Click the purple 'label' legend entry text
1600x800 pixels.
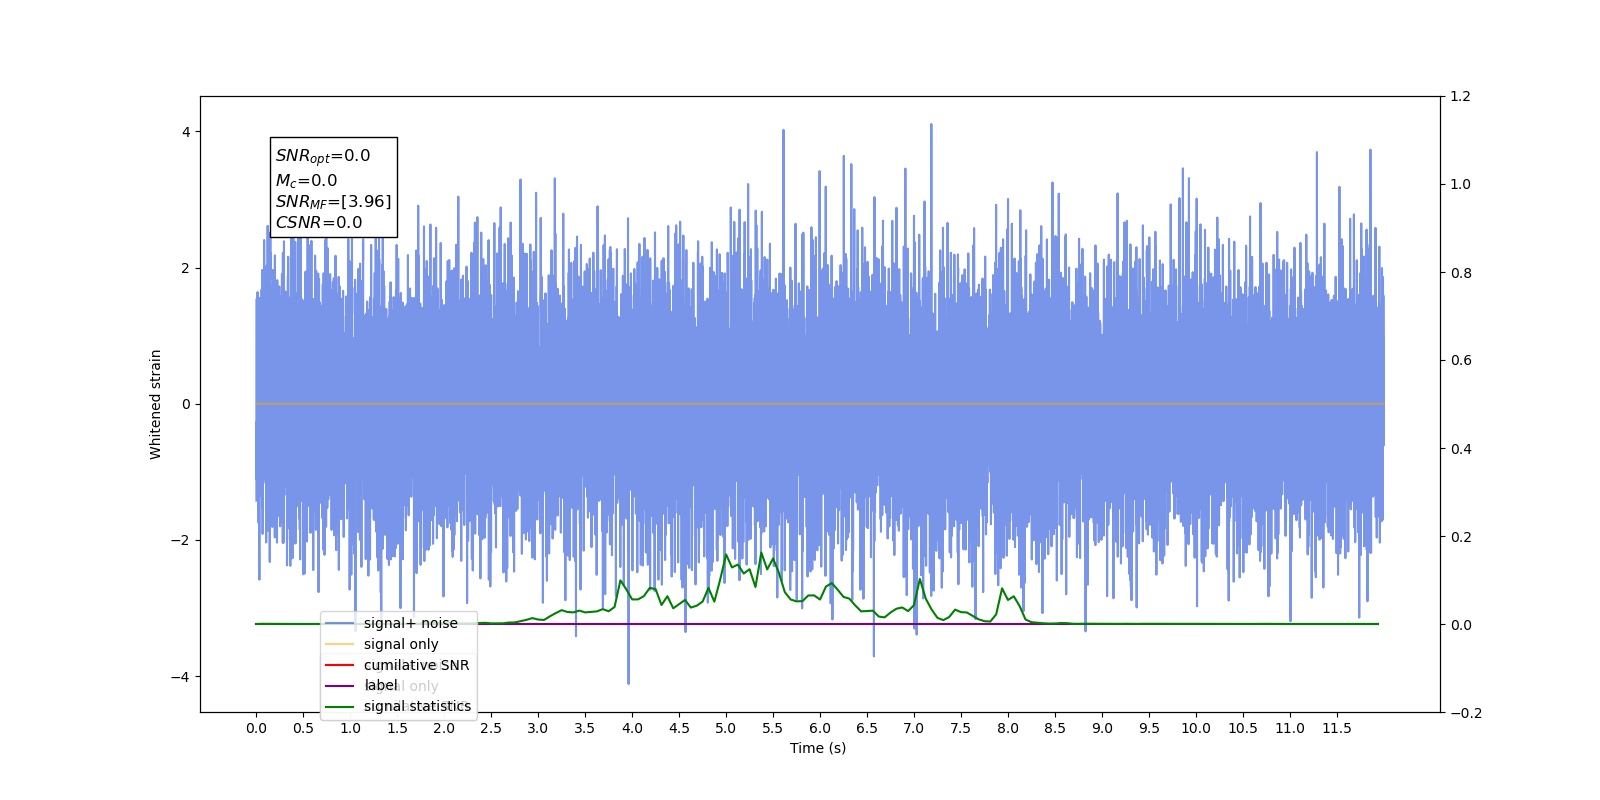(x=380, y=685)
